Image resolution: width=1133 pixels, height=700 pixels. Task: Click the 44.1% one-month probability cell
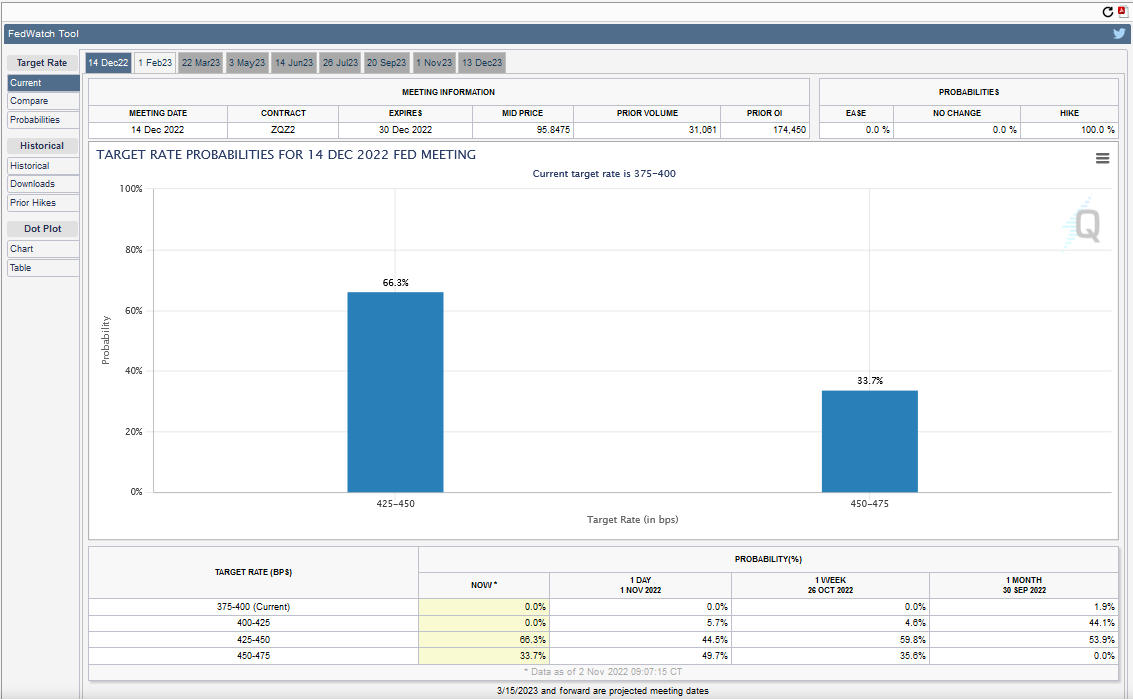coord(1024,623)
